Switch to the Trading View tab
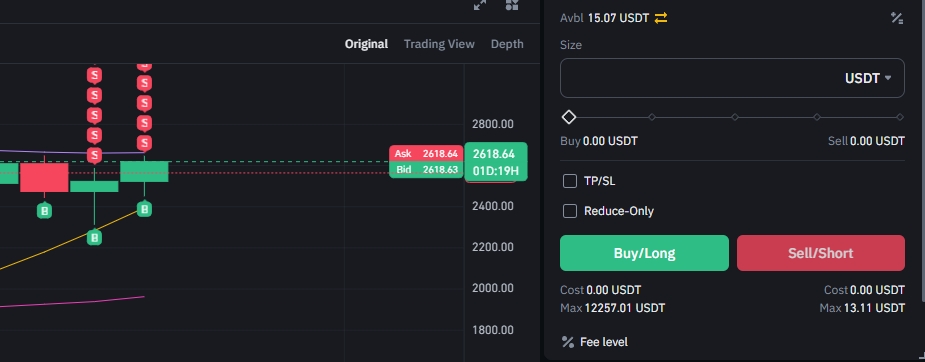 (x=439, y=44)
